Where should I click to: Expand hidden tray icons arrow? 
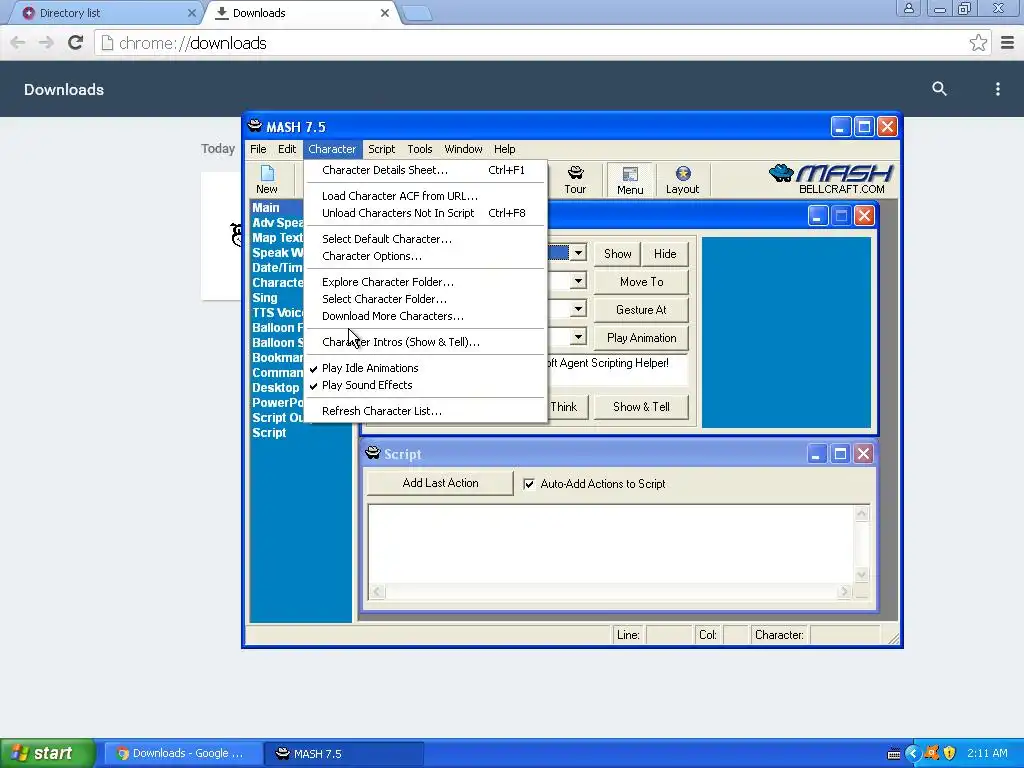coord(912,753)
